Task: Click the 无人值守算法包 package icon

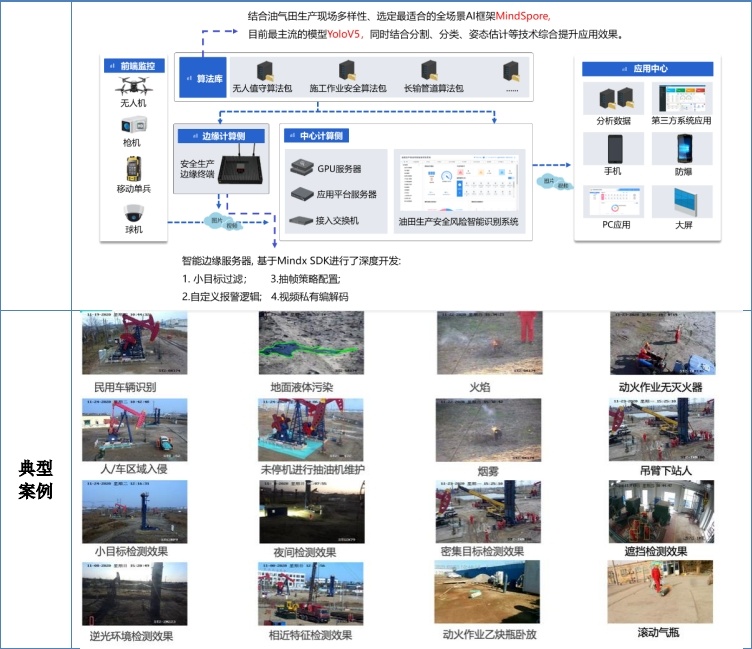Action: point(266,70)
